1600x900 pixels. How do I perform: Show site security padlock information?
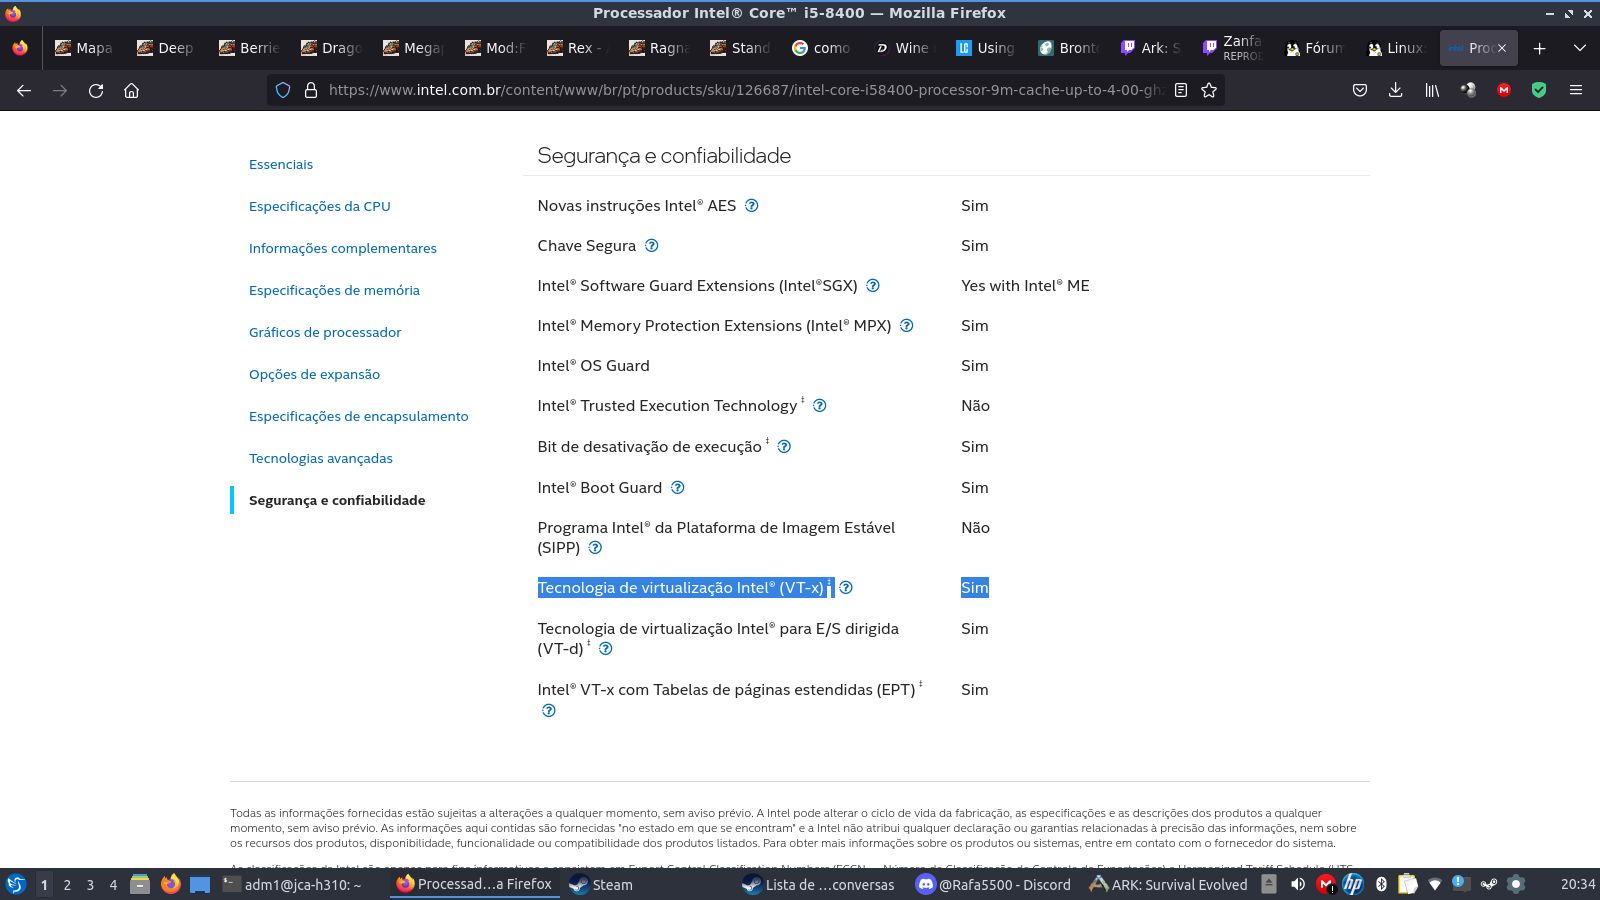[311, 90]
